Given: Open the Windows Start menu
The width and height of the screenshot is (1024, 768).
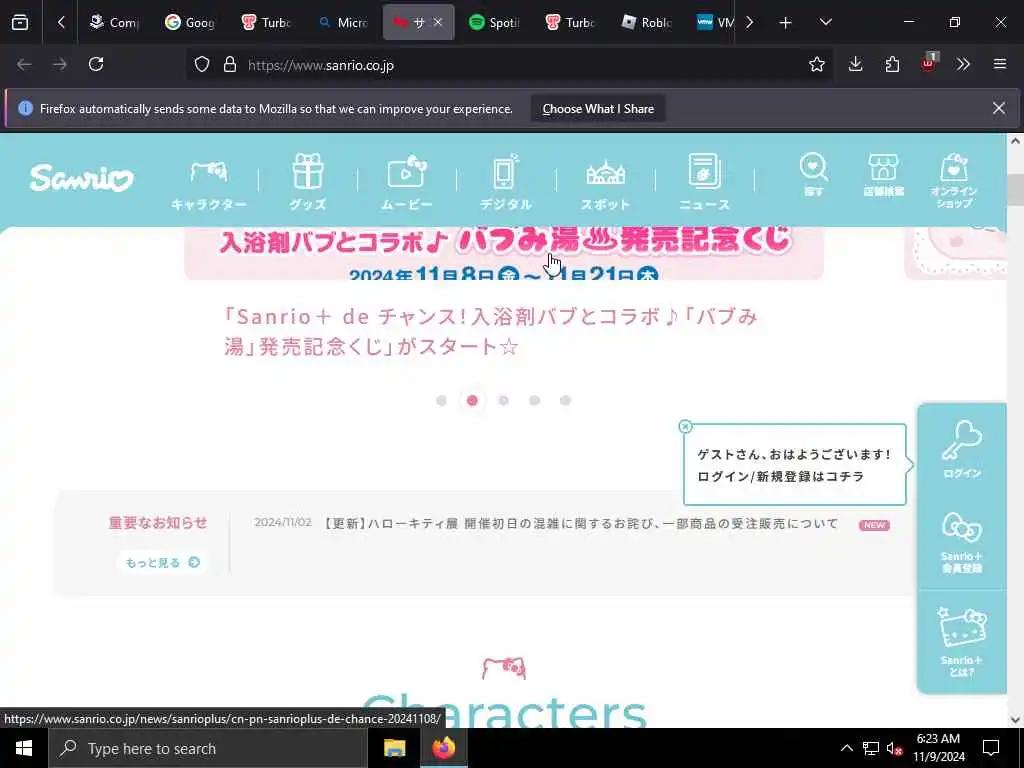Looking at the screenshot, I should tap(24, 748).
